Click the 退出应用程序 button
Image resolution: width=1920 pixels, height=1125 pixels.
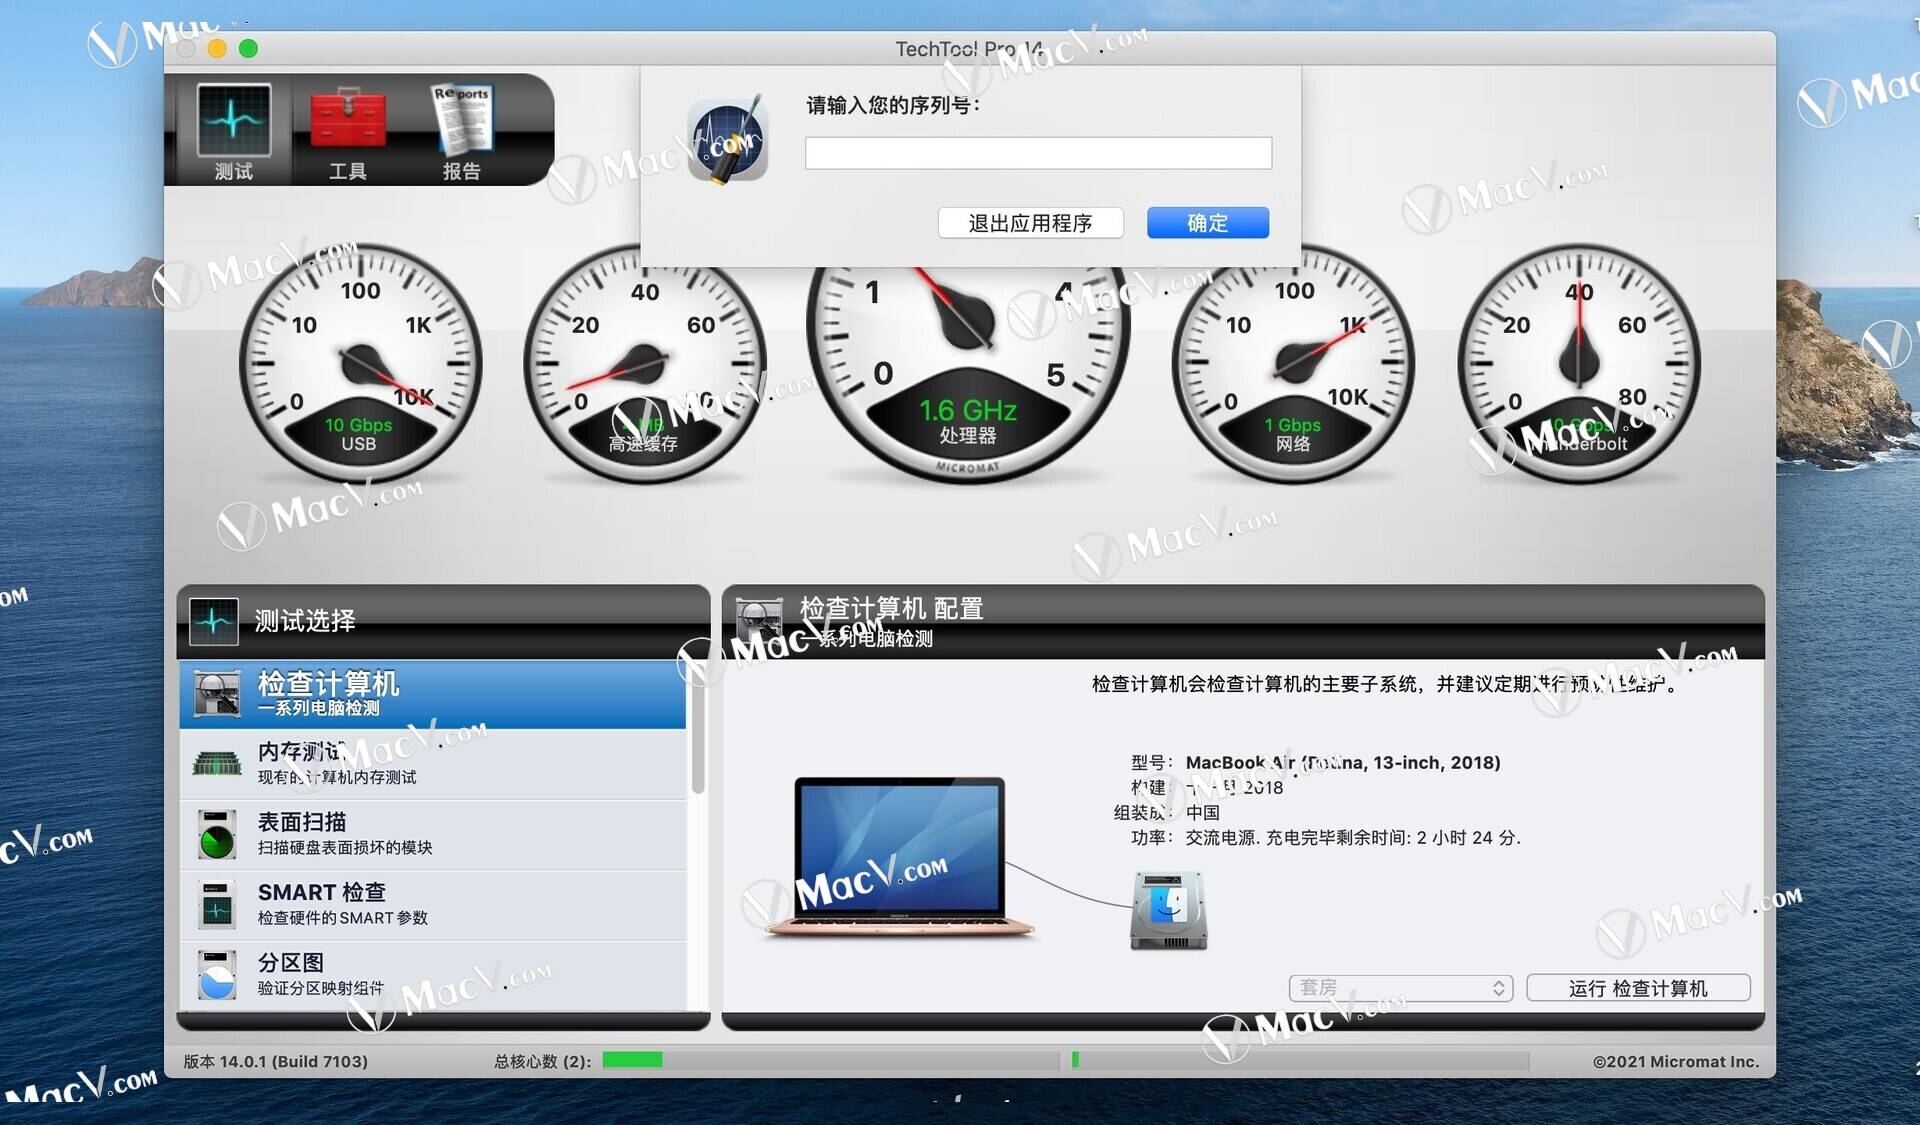[1030, 222]
